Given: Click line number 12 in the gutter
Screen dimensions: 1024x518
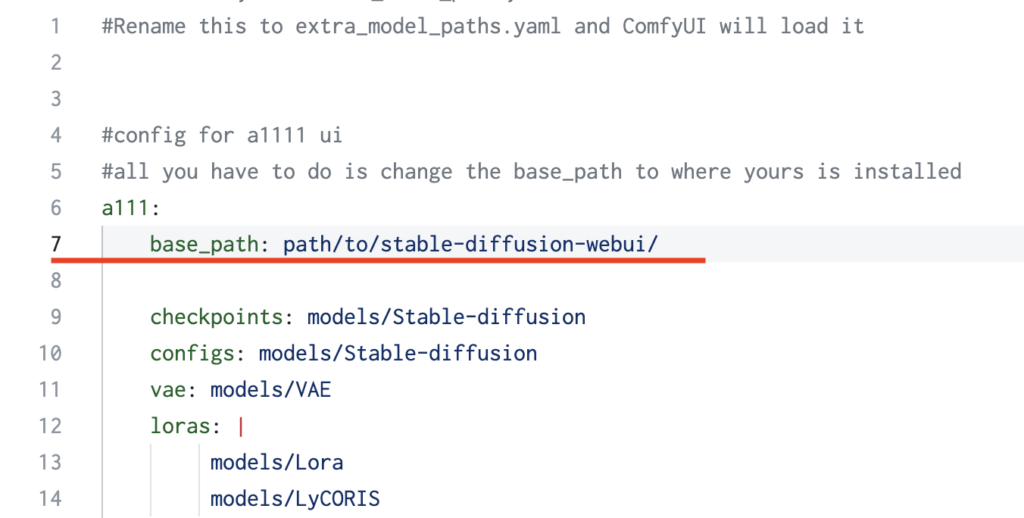Looking at the screenshot, I should (x=50, y=426).
